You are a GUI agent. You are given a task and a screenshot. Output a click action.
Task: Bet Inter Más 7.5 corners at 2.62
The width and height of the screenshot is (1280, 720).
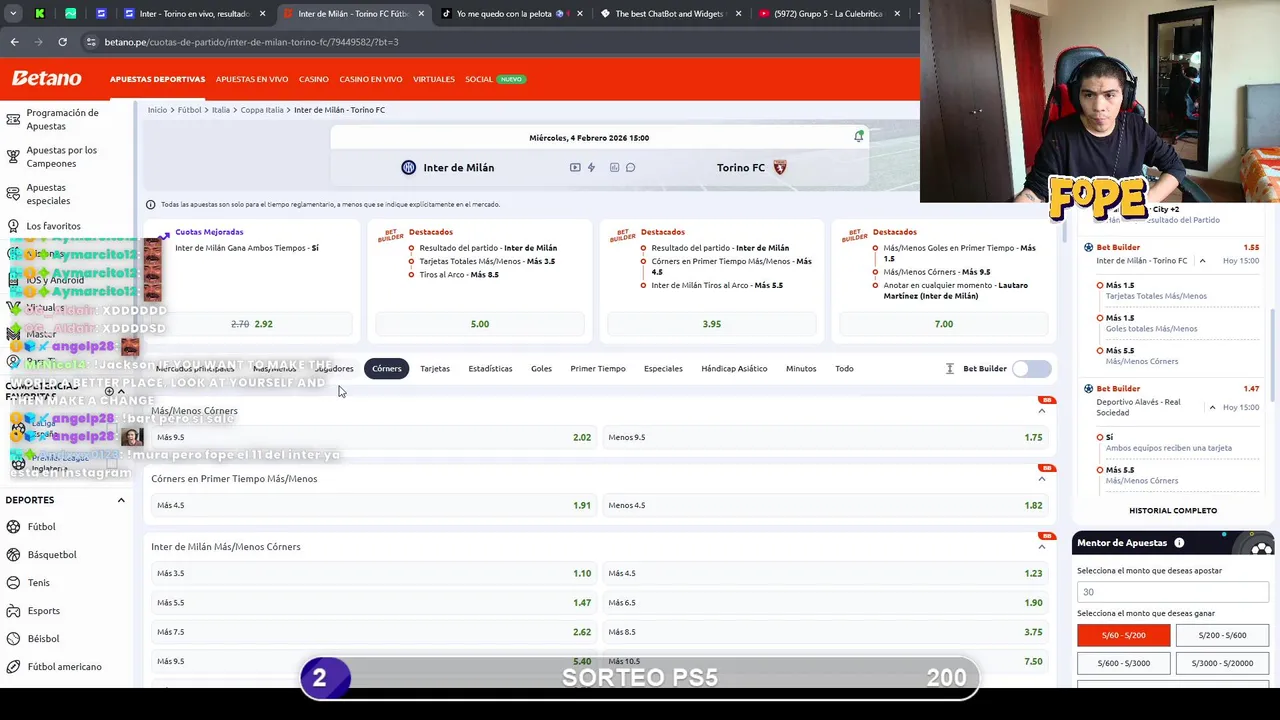tap(373, 632)
